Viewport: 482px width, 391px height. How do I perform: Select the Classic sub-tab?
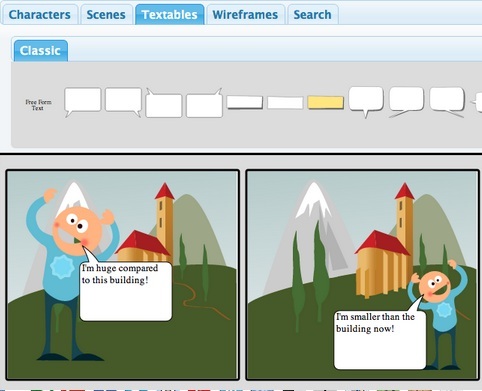[x=40, y=51]
